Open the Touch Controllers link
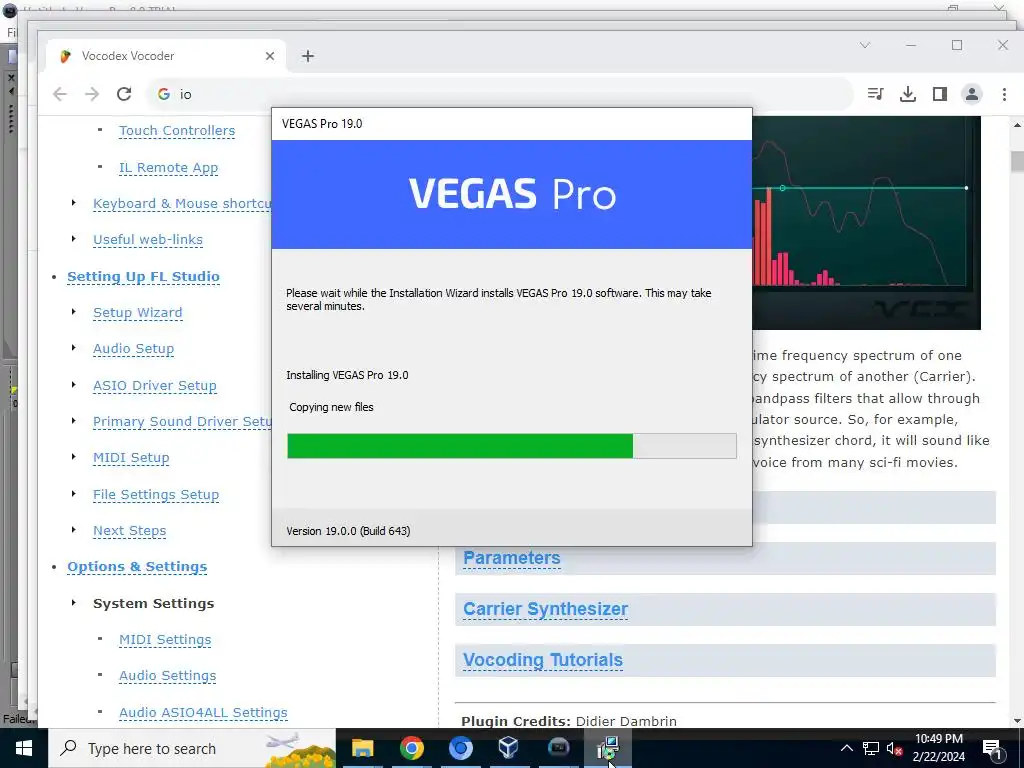This screenshot has width=1024, height=768. click(177, 131)
